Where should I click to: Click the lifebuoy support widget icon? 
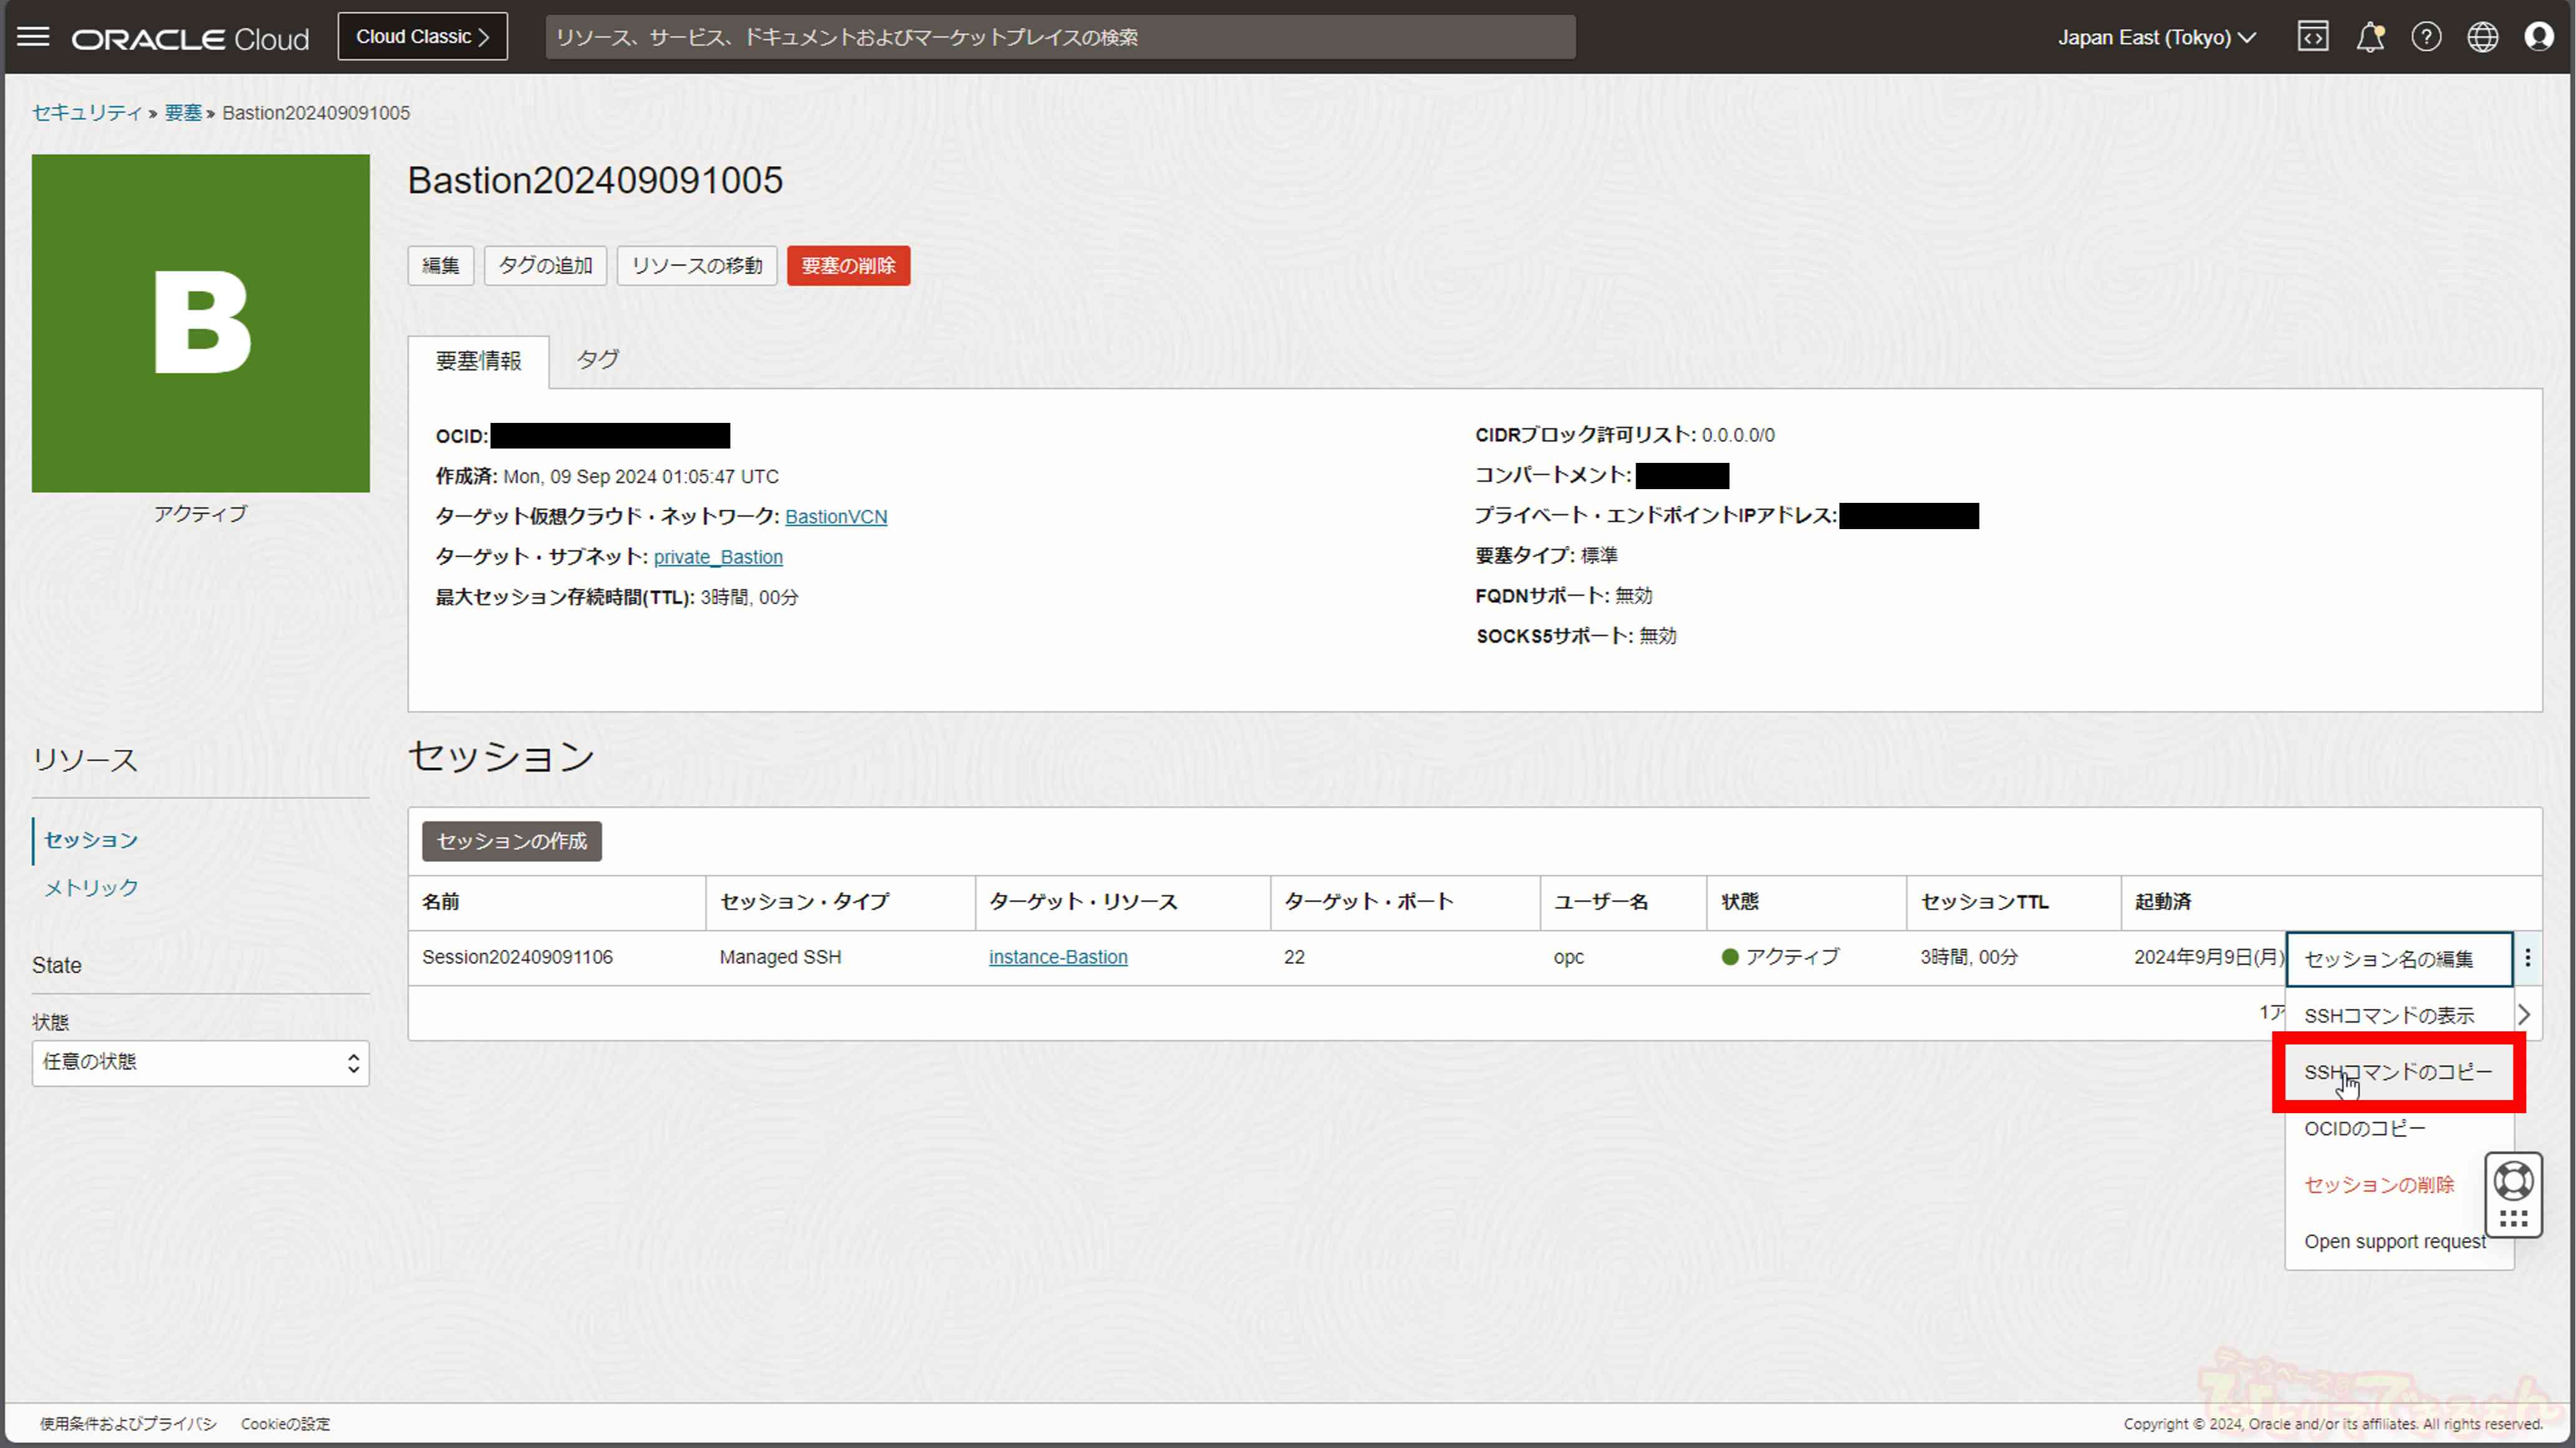coord(2513,1181)
